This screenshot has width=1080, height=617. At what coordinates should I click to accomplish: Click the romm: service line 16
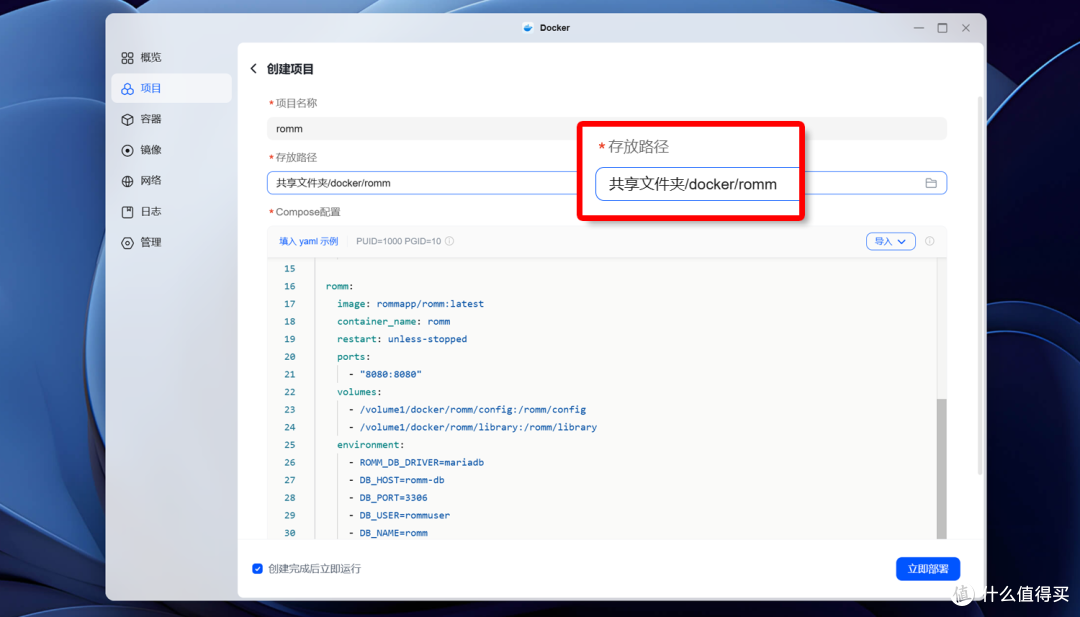pos(340,286)
